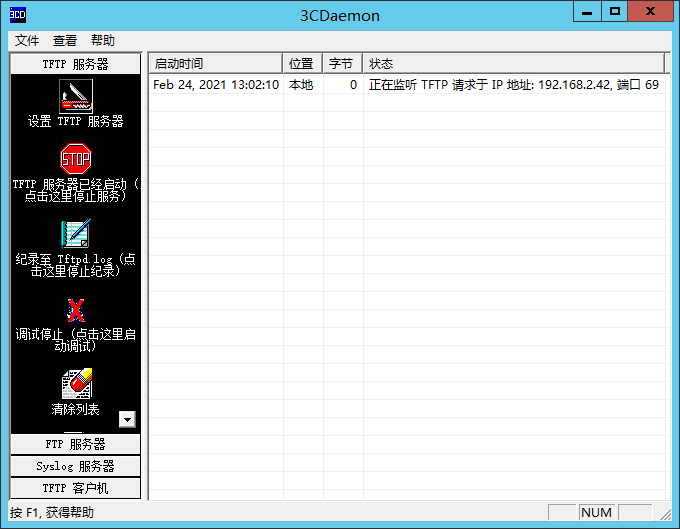Click the 设置 TFTP 服务器 label
This screenshot has width=680, height=529.
(x=75, y=121)
